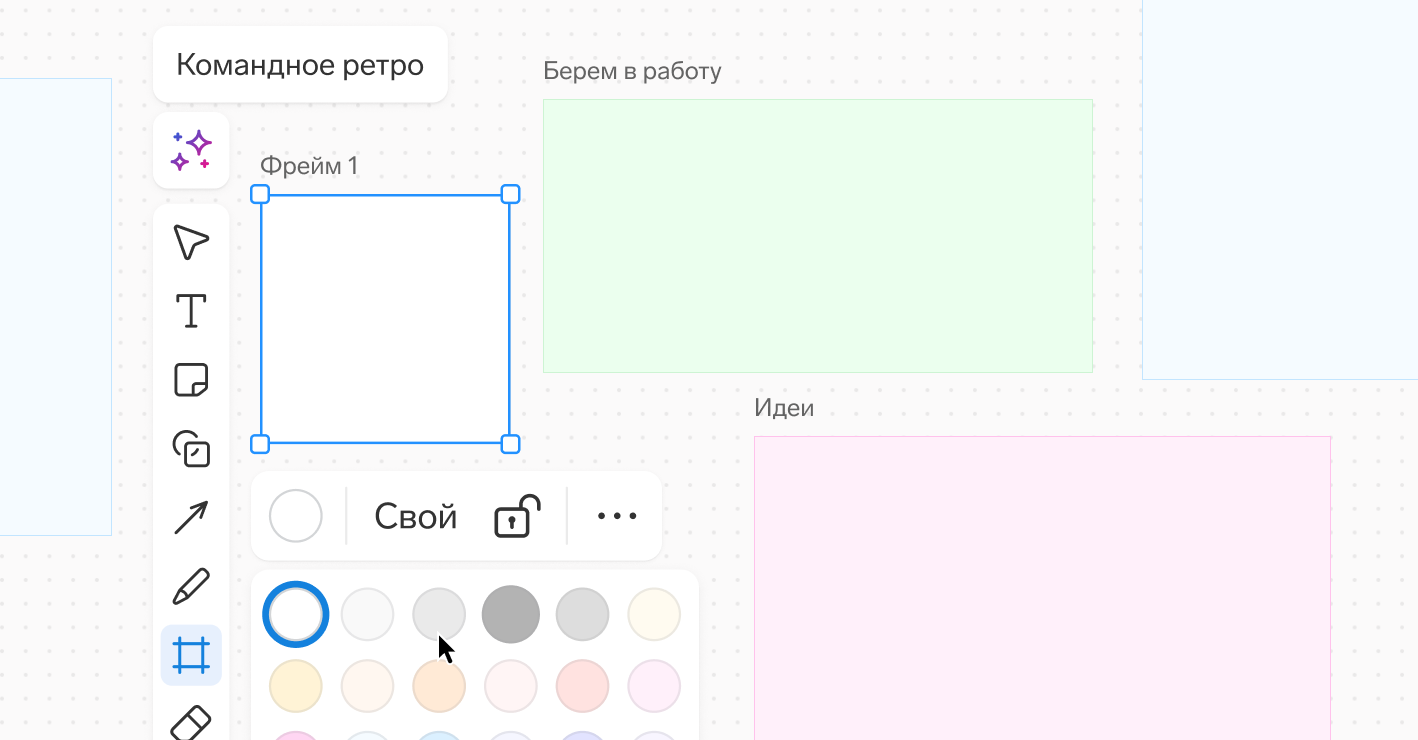Open the three-dots more options menu
1418x740 pixels.
tap(616, 516)
